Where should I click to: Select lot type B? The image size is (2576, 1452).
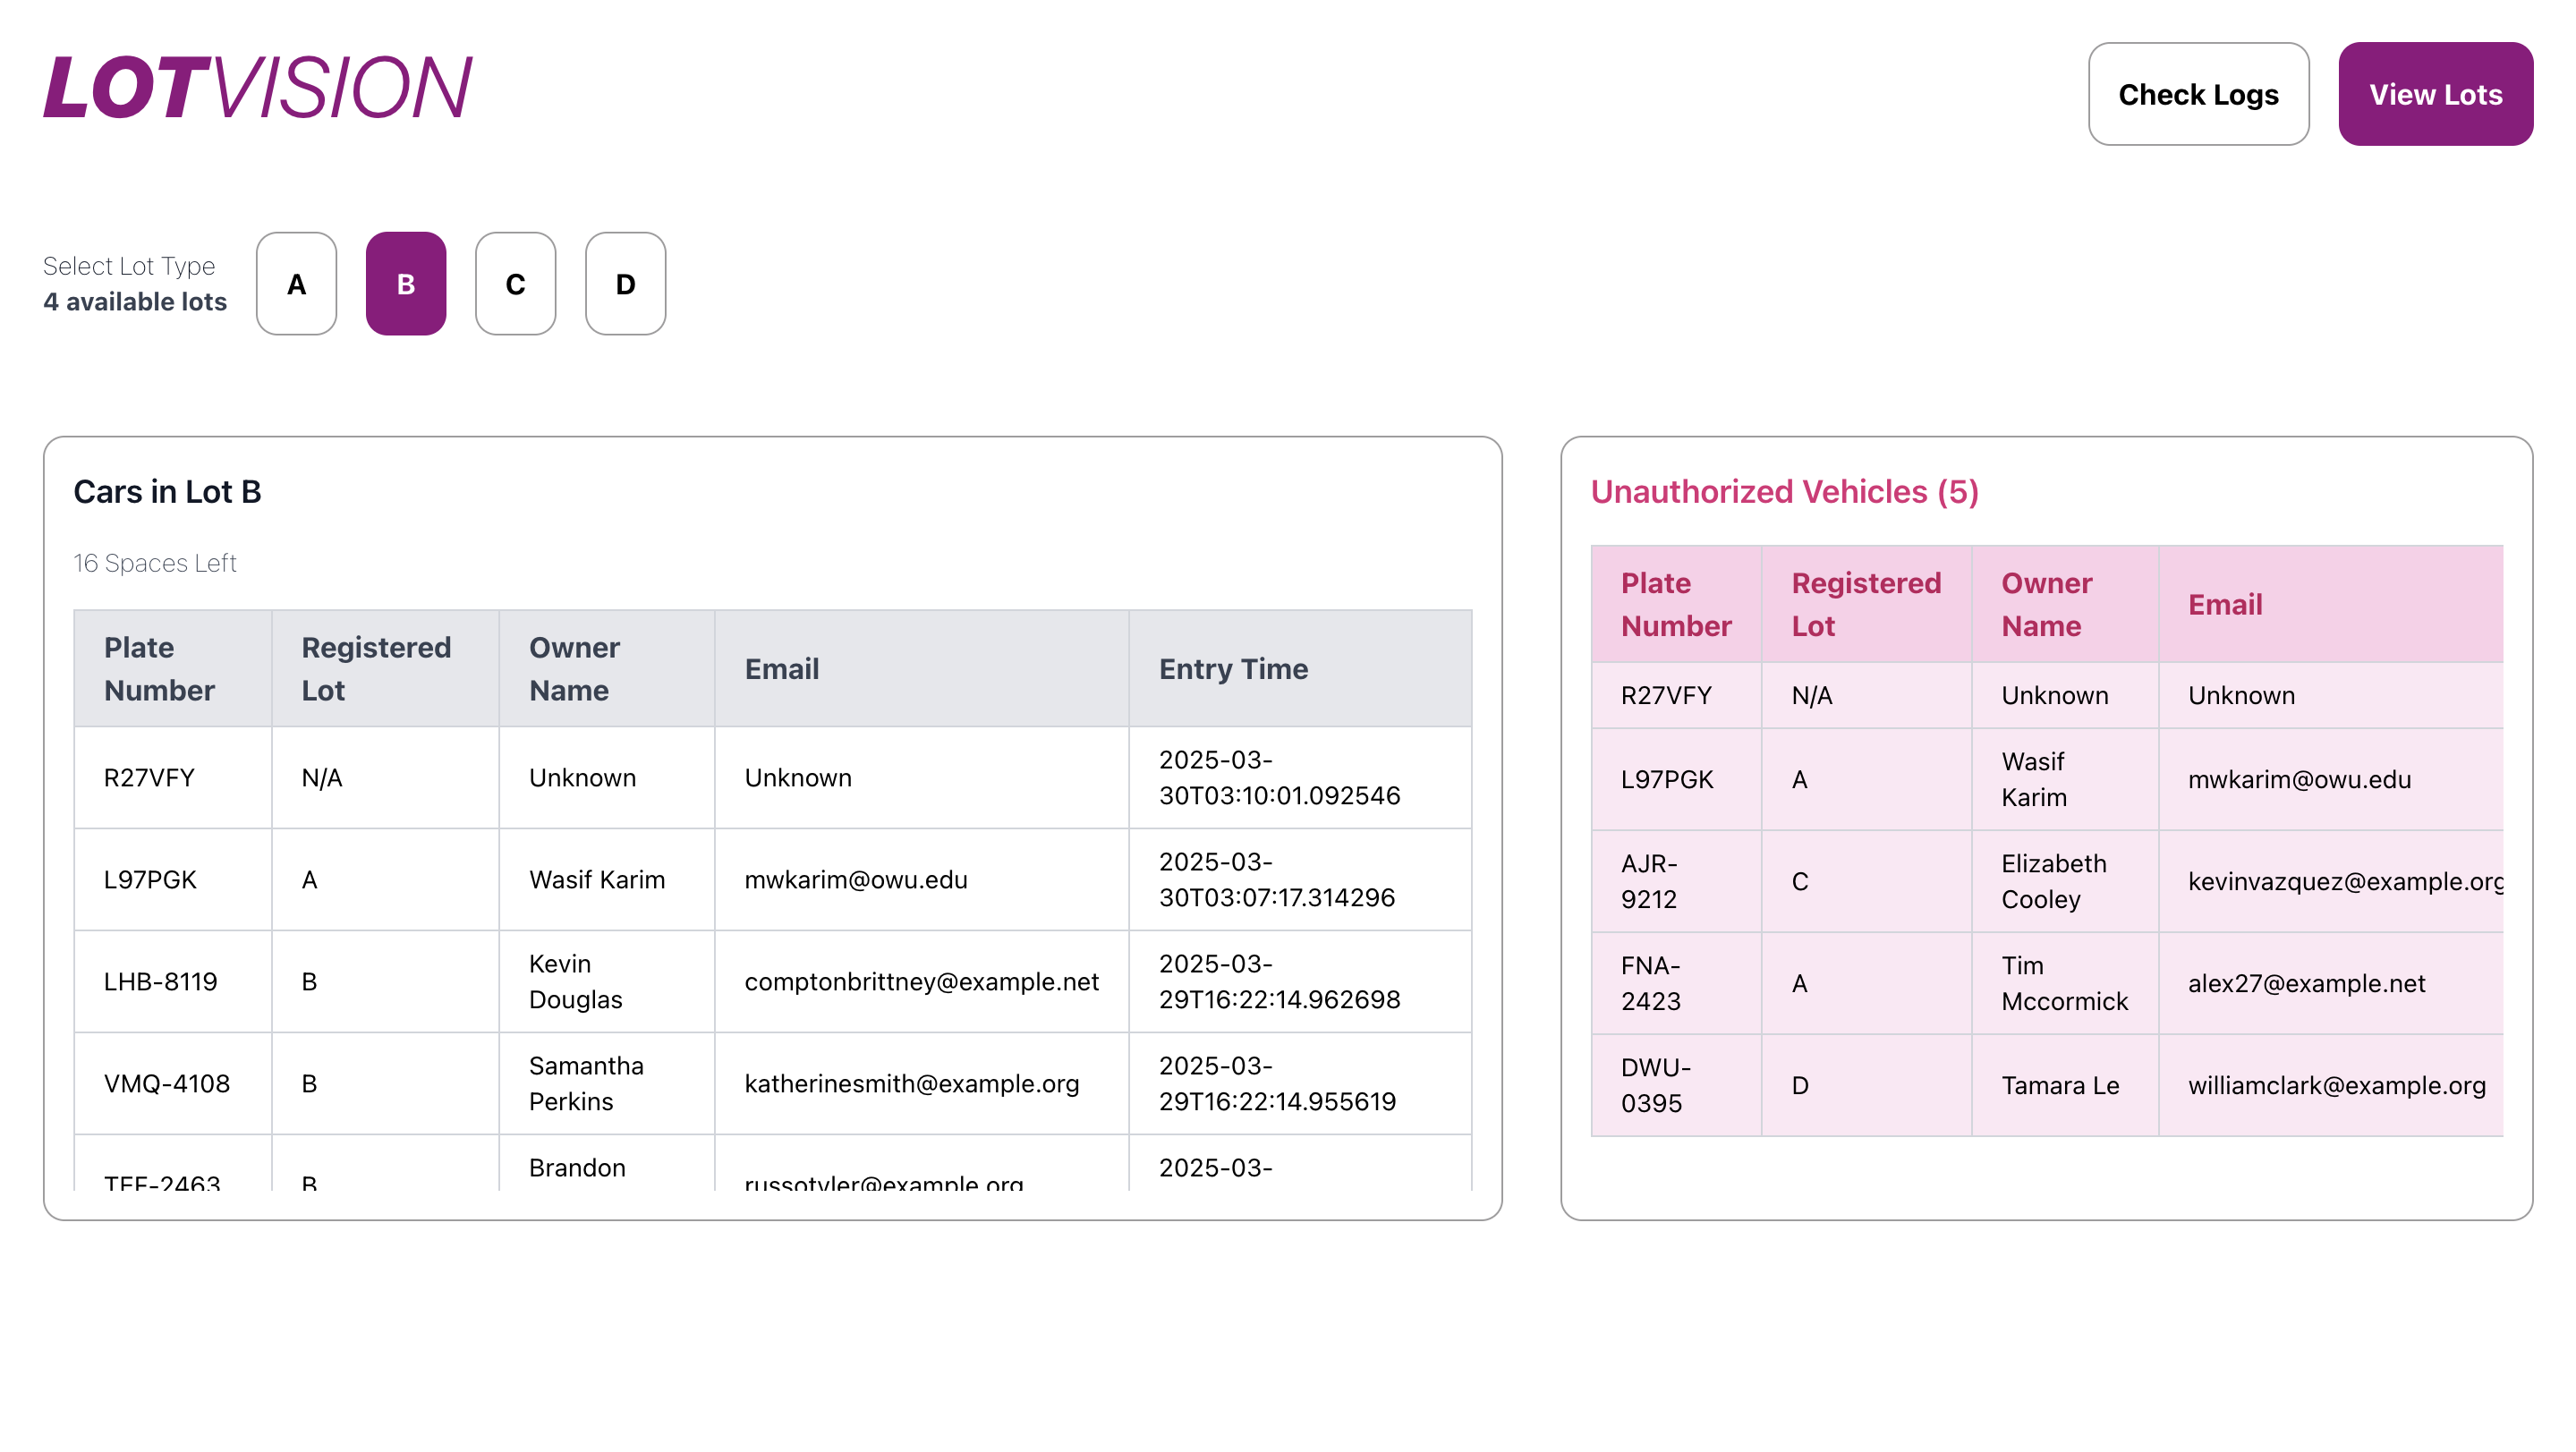click(x=405, y=284)
